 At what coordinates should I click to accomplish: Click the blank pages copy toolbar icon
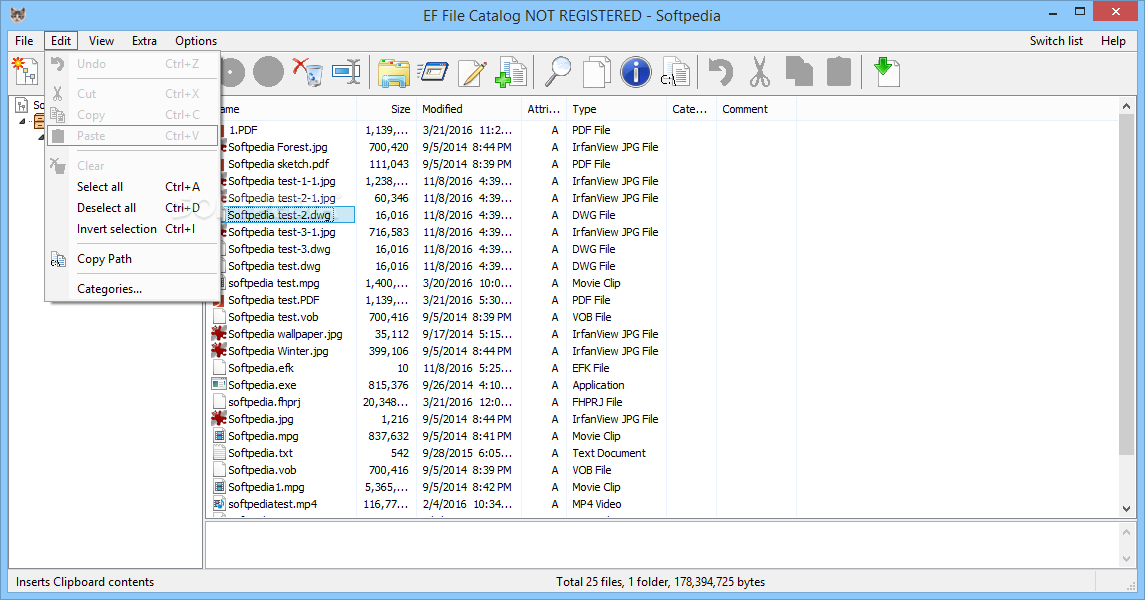(x=597, y=72)
